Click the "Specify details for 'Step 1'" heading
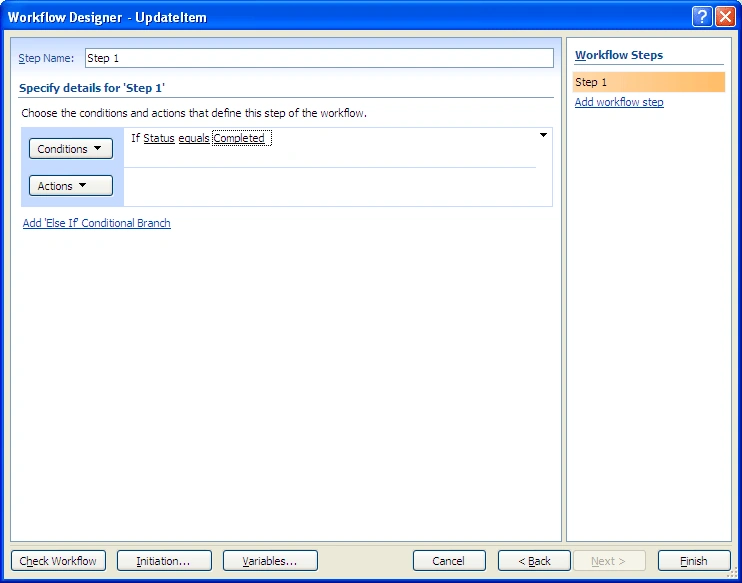The width and height of the screenshot is (742, 583). 92,88
